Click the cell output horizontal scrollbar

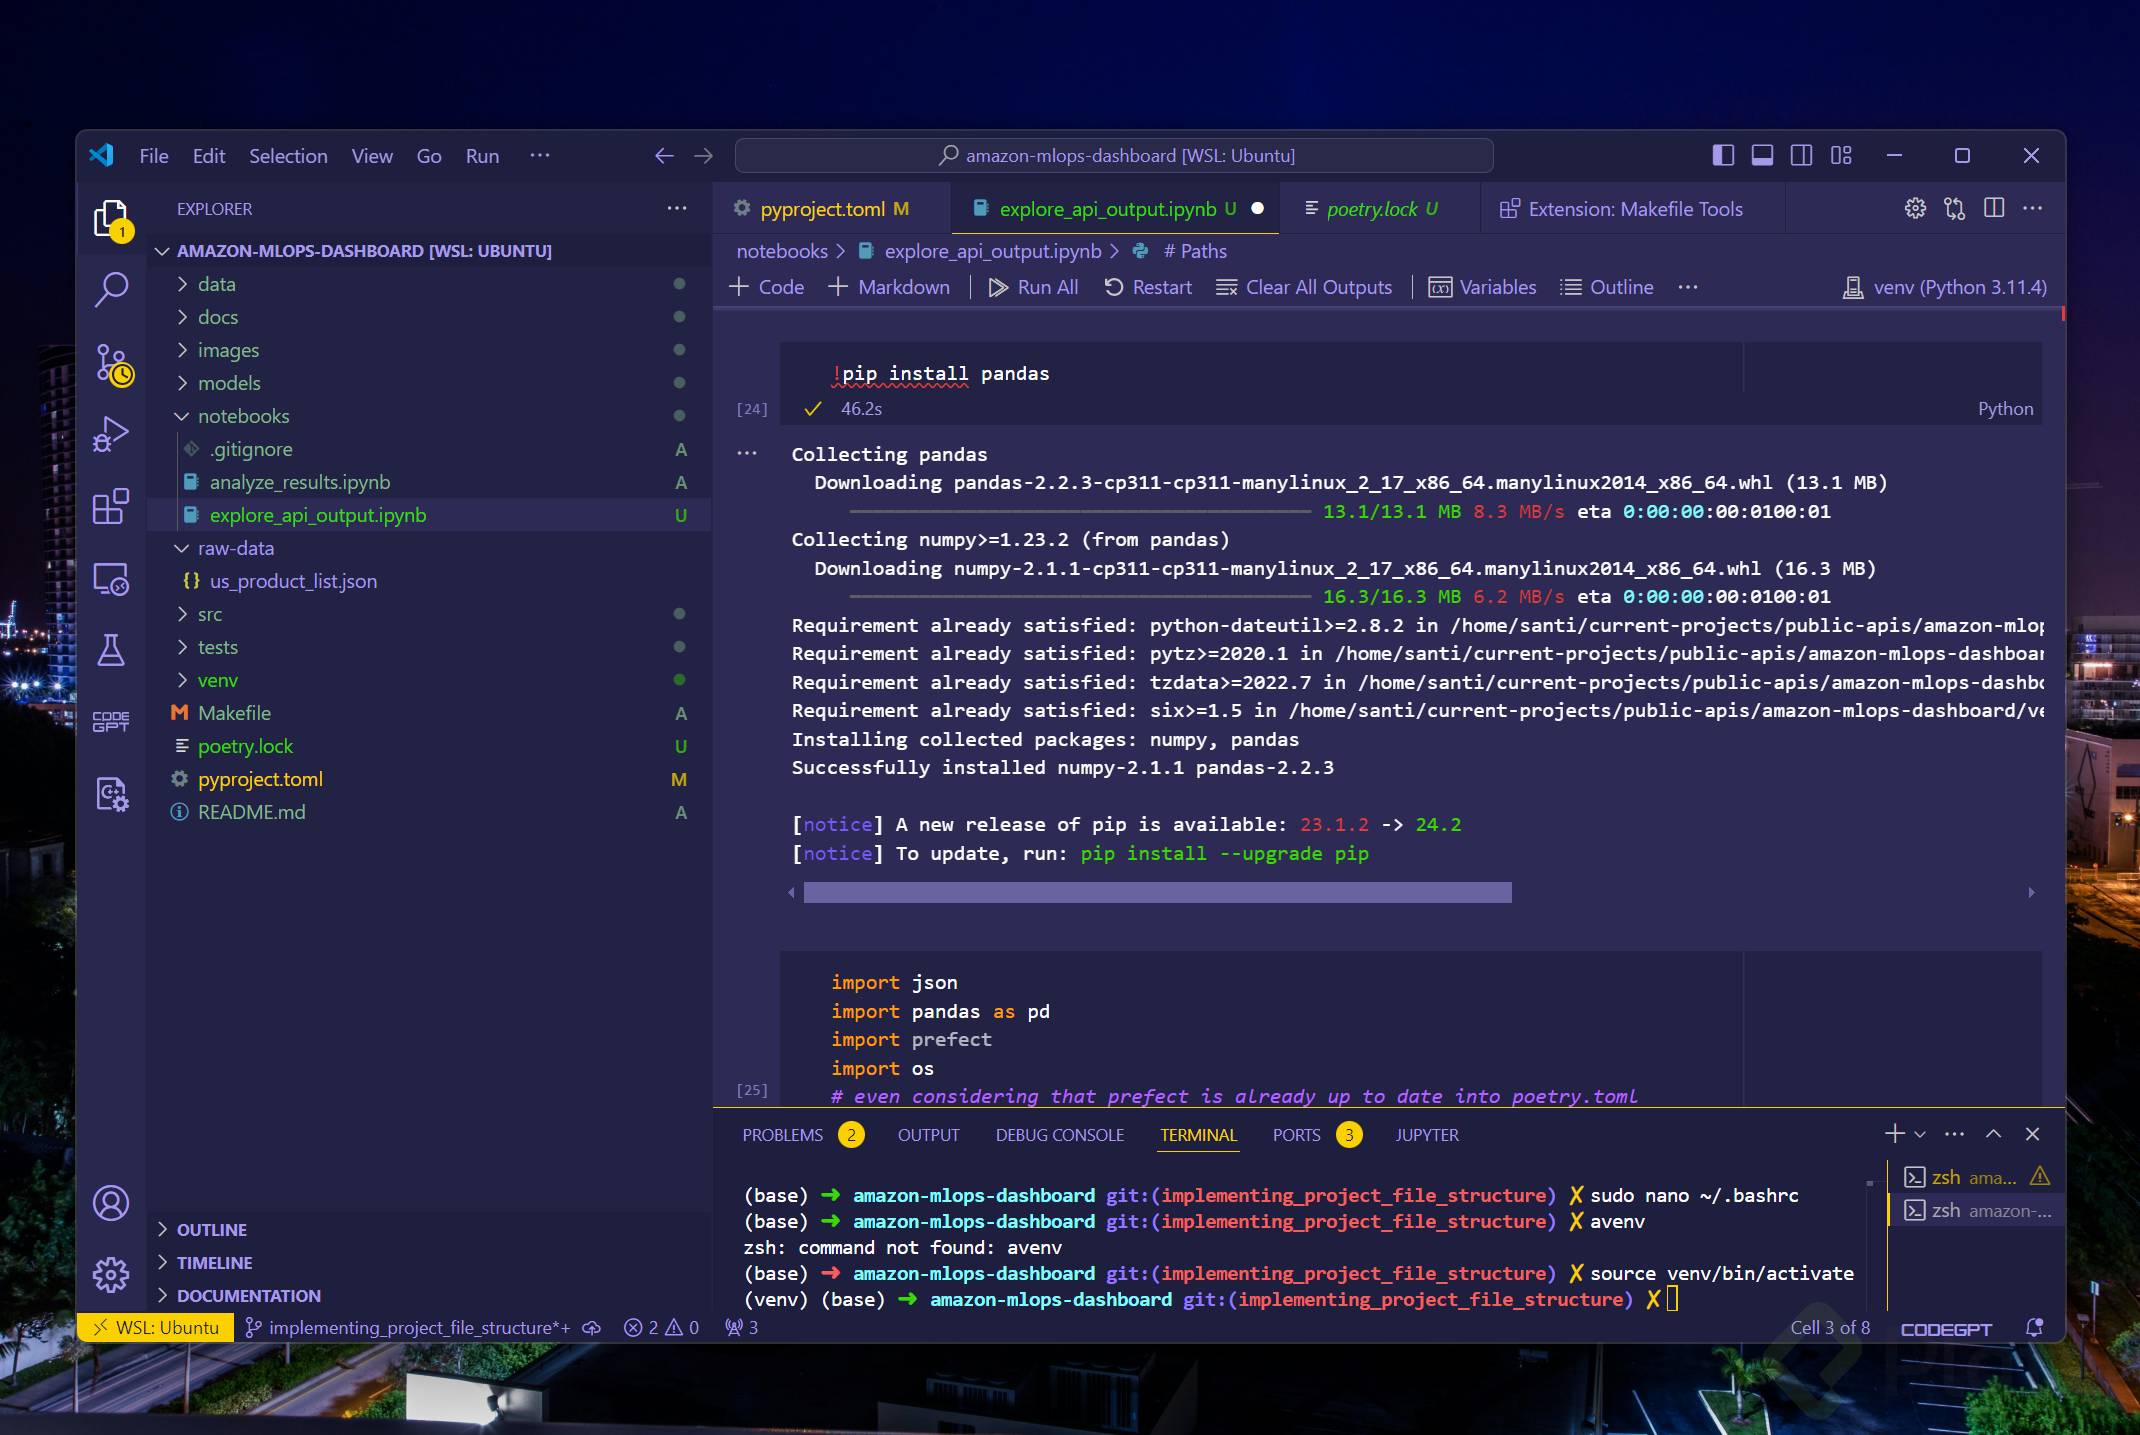[1157, 892]
